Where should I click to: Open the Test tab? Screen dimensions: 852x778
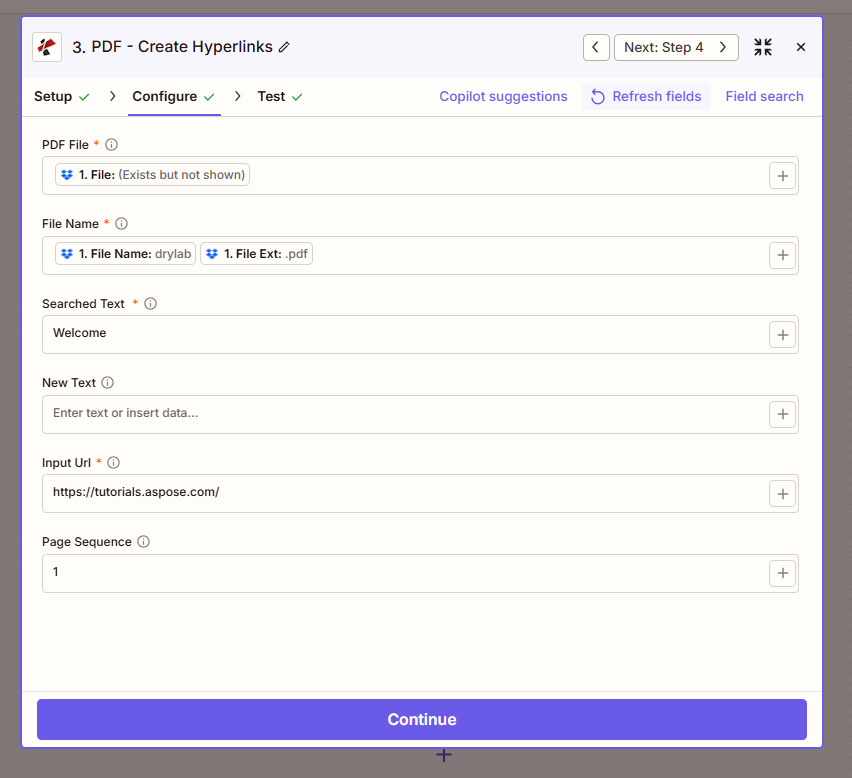coord(271,97)
